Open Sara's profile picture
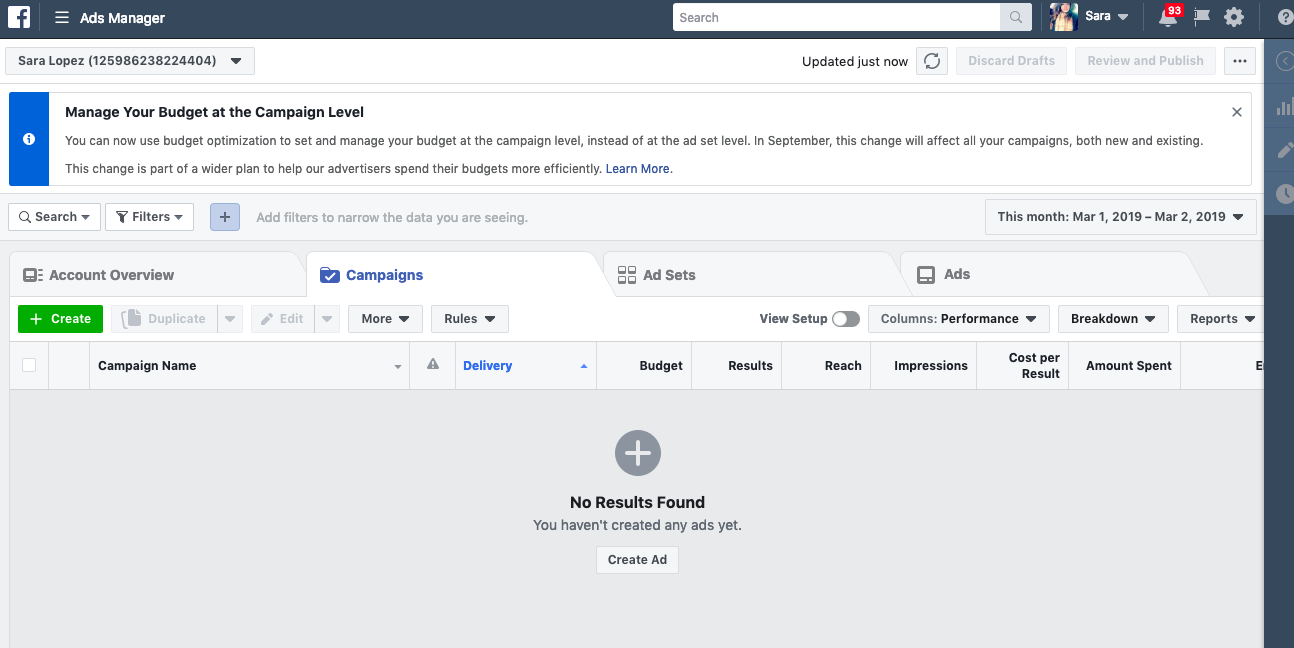 click(1063, 17)
